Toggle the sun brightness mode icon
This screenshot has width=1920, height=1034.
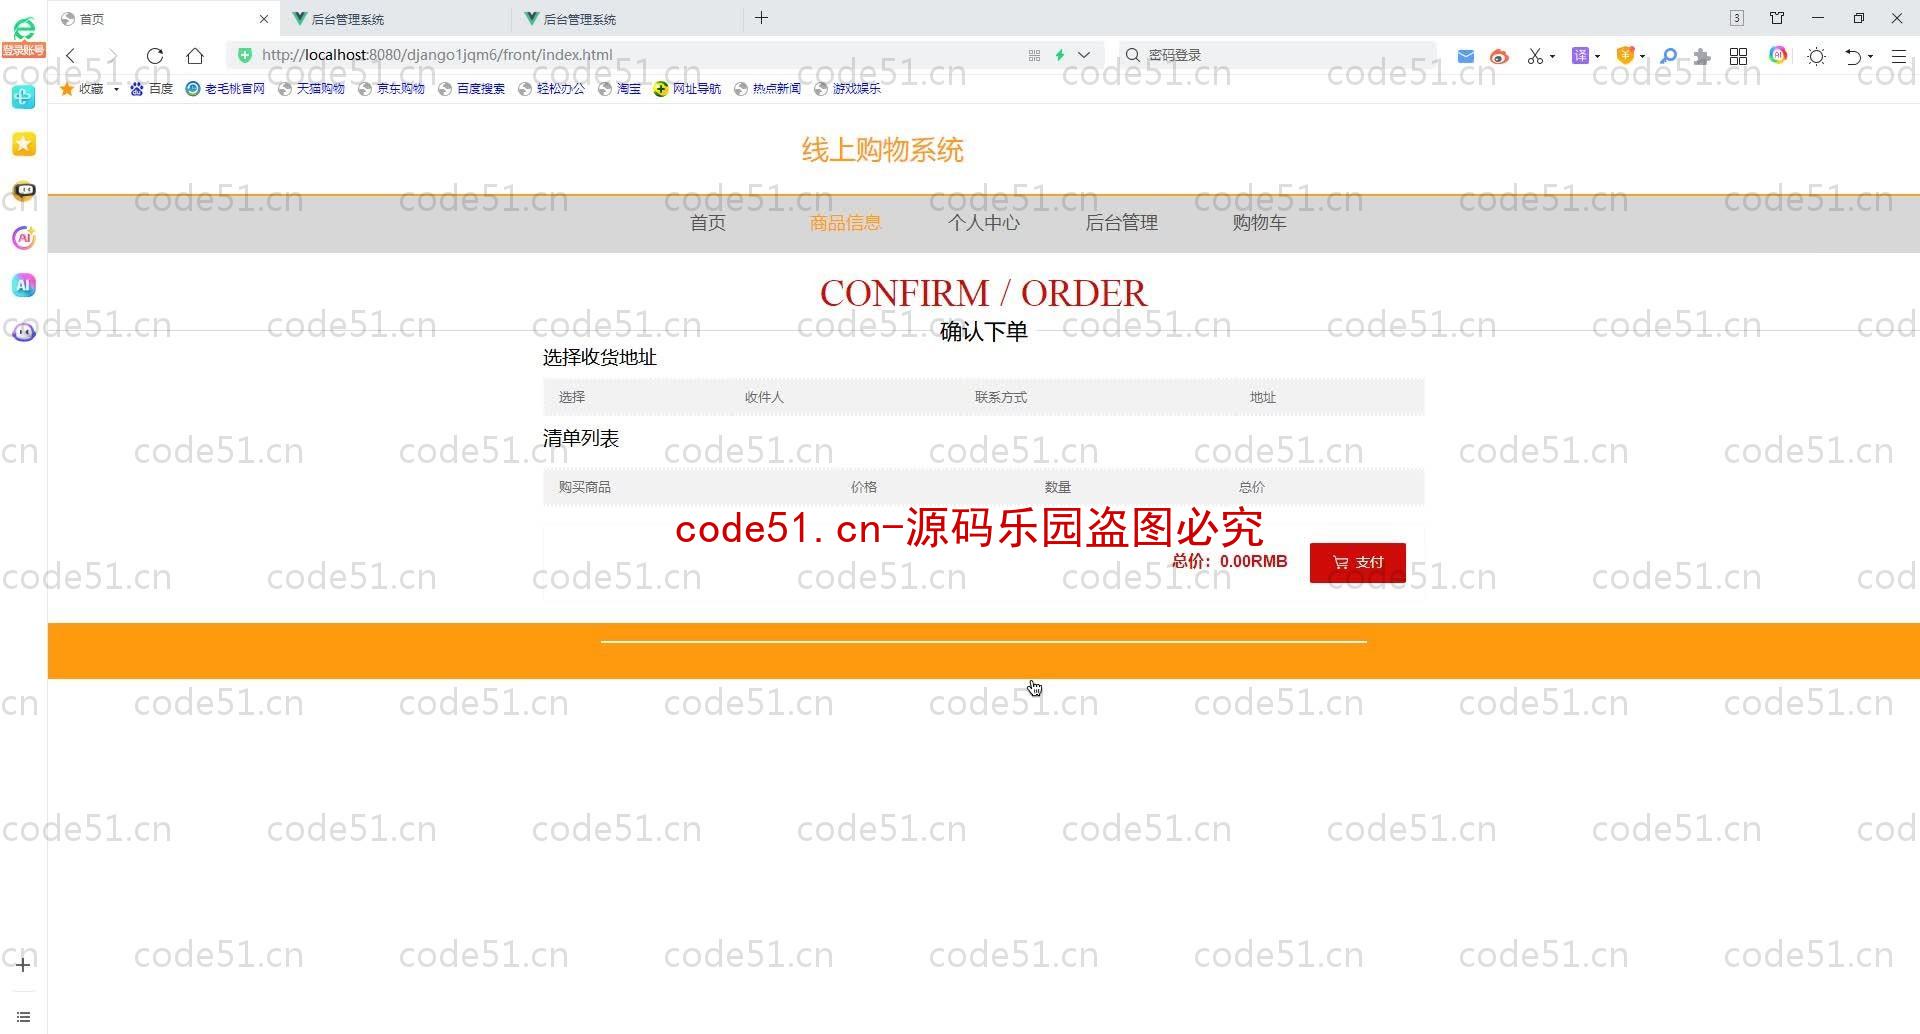pos(1817,56)
